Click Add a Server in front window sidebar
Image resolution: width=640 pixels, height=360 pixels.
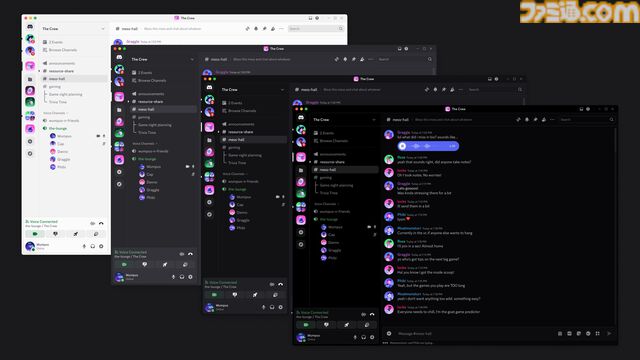coord(301,232)
